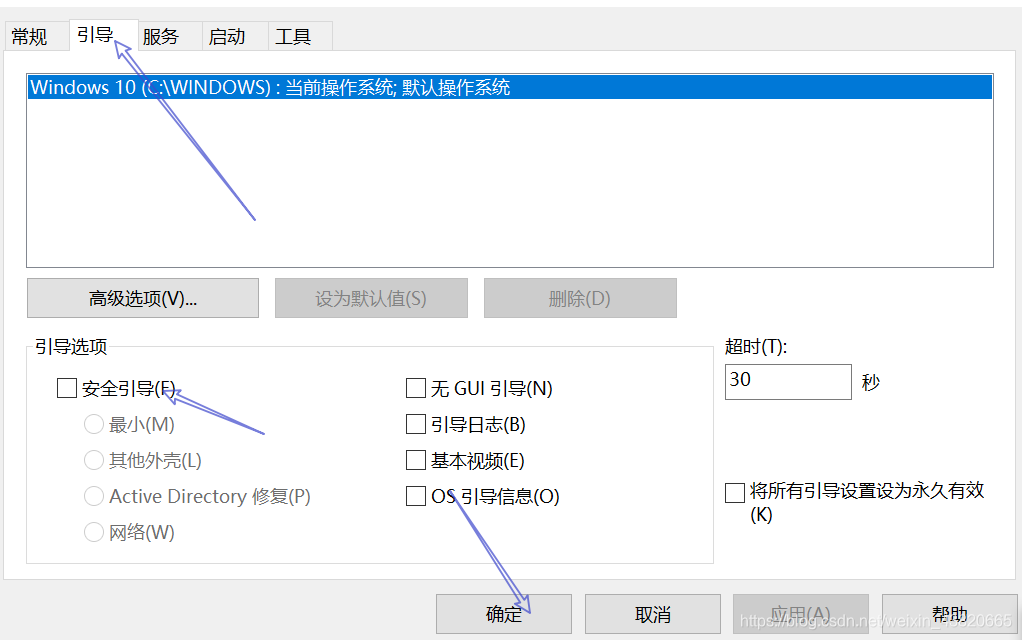This screenshot has height=640, width=1022.
Task: Click the 删除(D) button
Action: (x=580, y=298)
